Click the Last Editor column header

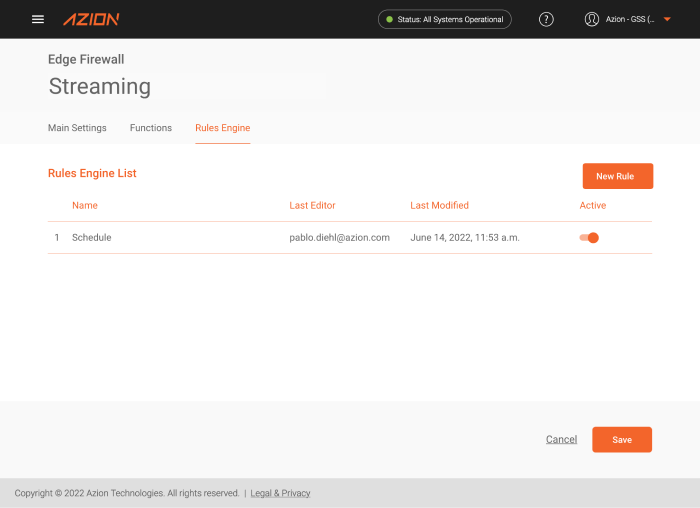coord(312,205)
